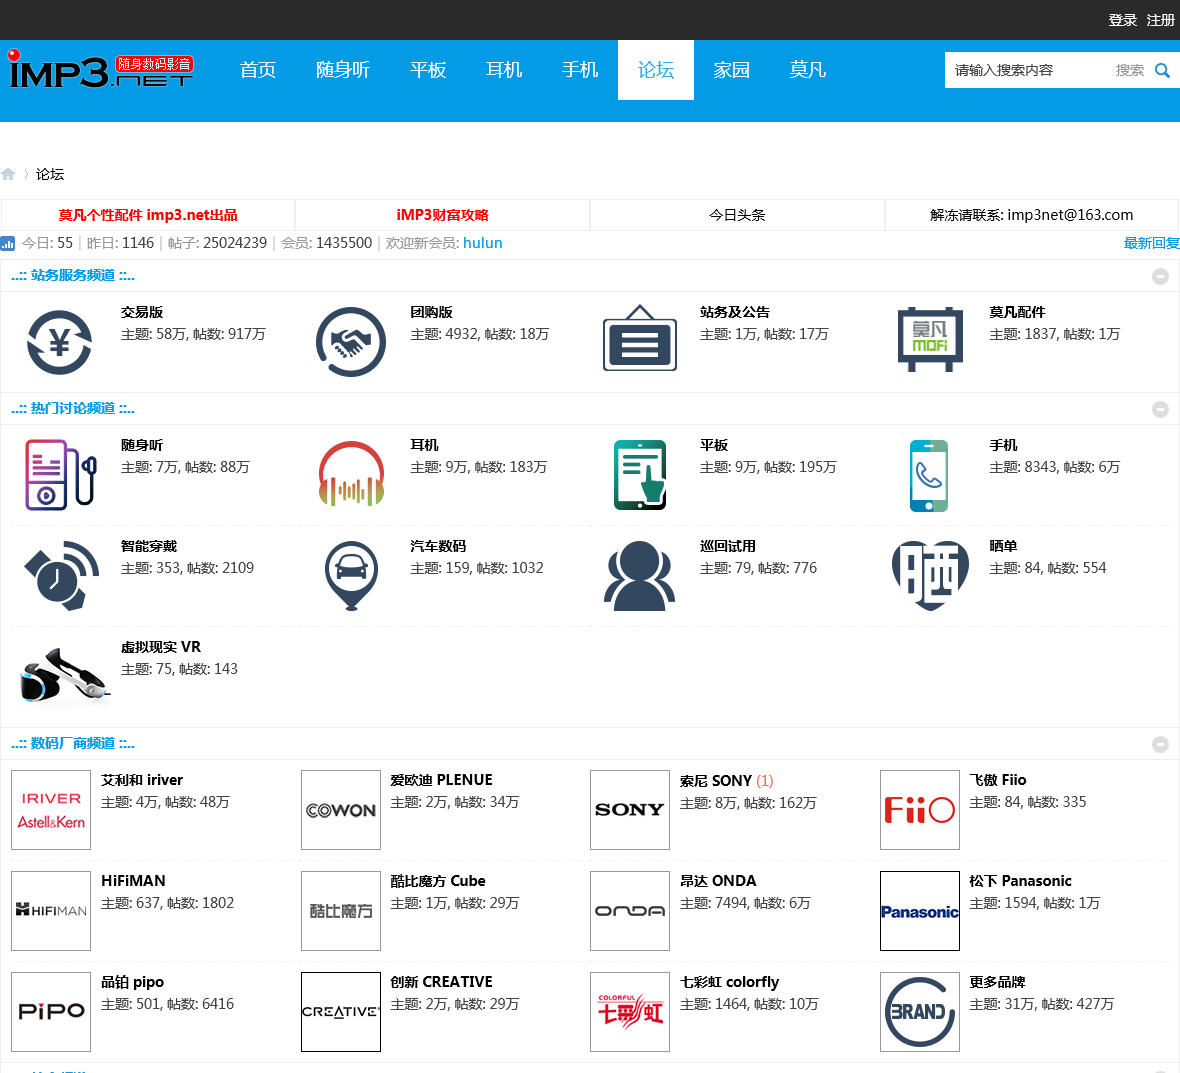This screenshot has height=1073, width=1180.
Task: Click the 站务服务频道 section title
Action: [73, 275]
